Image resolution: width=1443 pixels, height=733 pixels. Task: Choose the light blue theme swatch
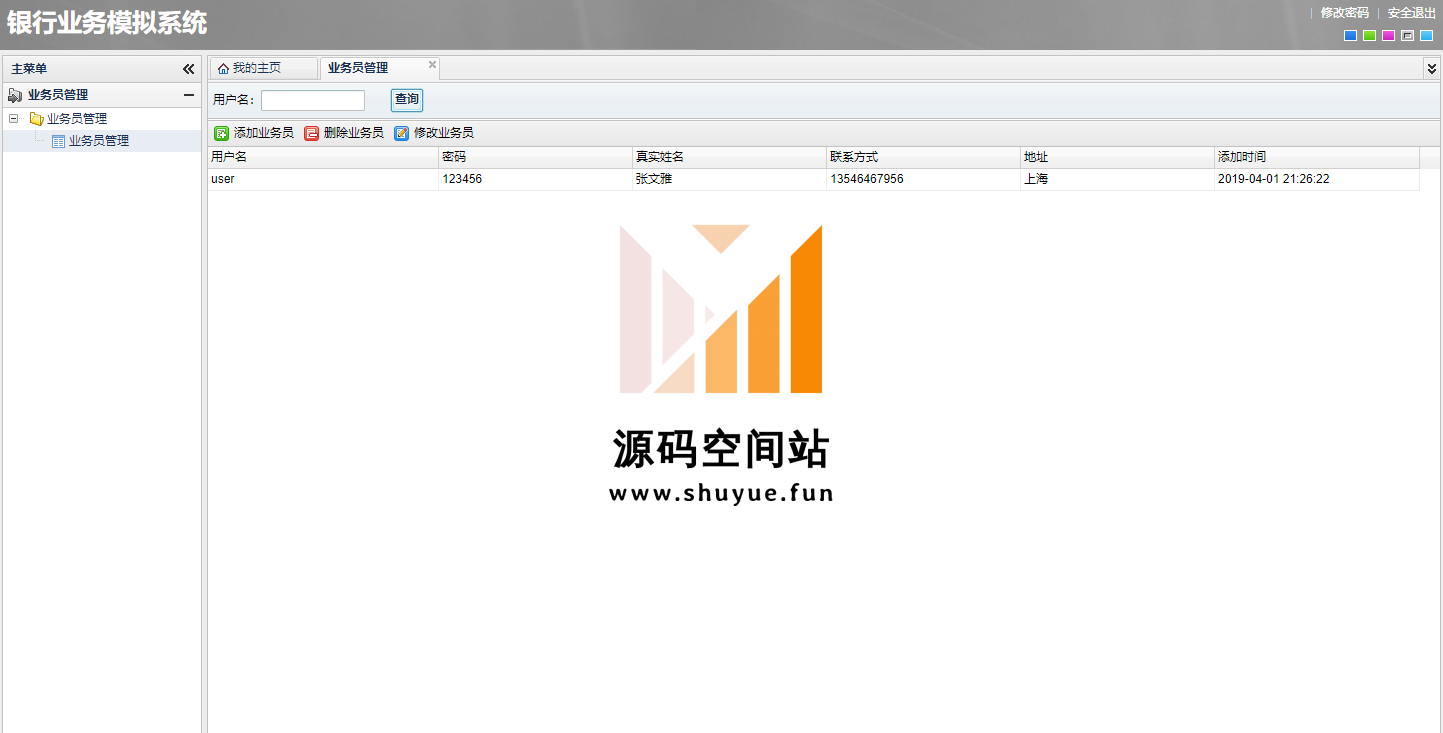tap(1426, 36)
